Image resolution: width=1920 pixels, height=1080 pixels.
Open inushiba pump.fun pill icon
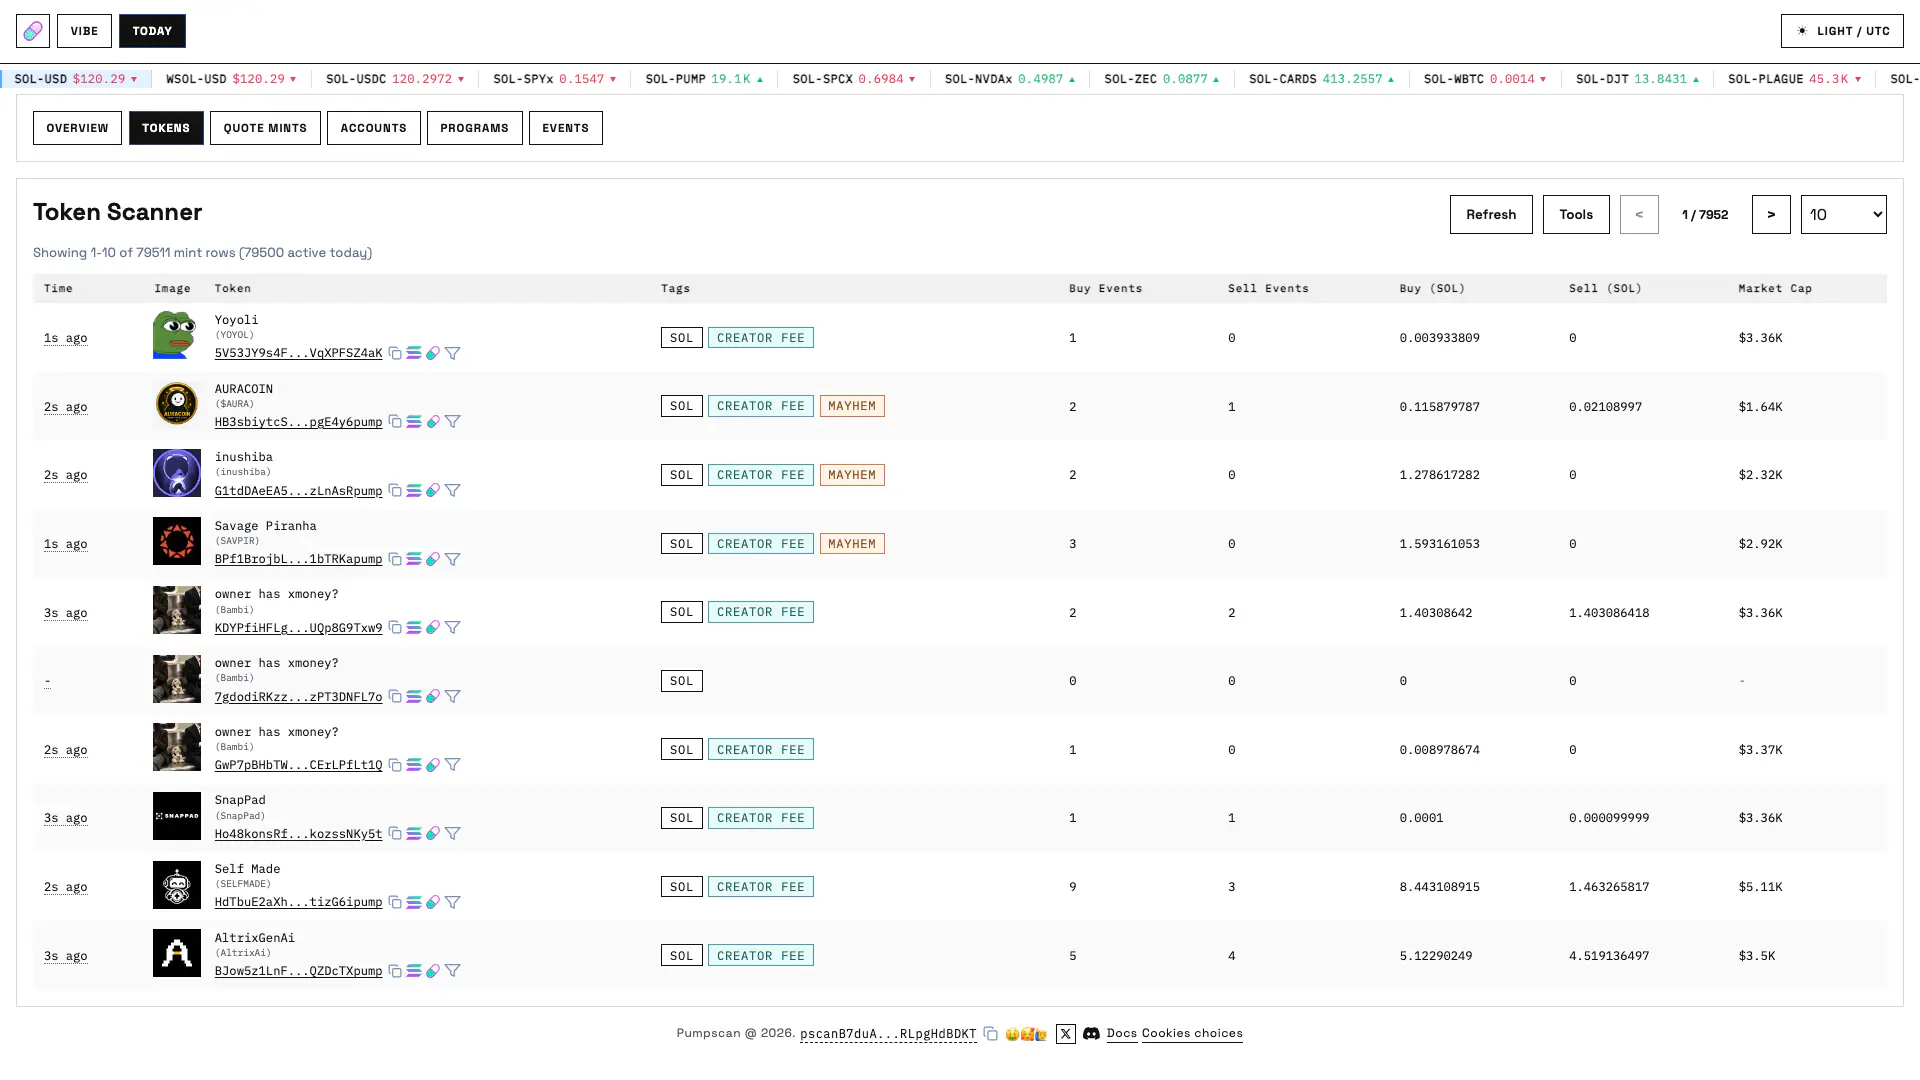[x=433, y=491]
